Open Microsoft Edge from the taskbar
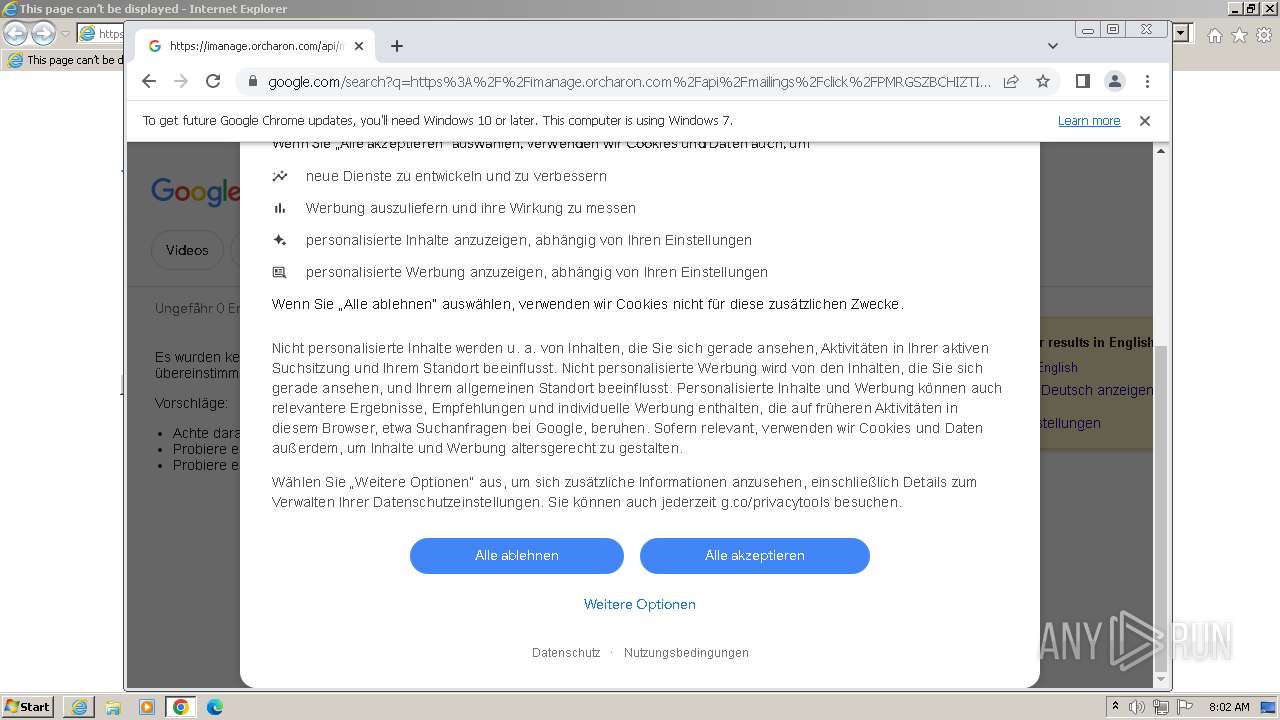 [215, 707]
